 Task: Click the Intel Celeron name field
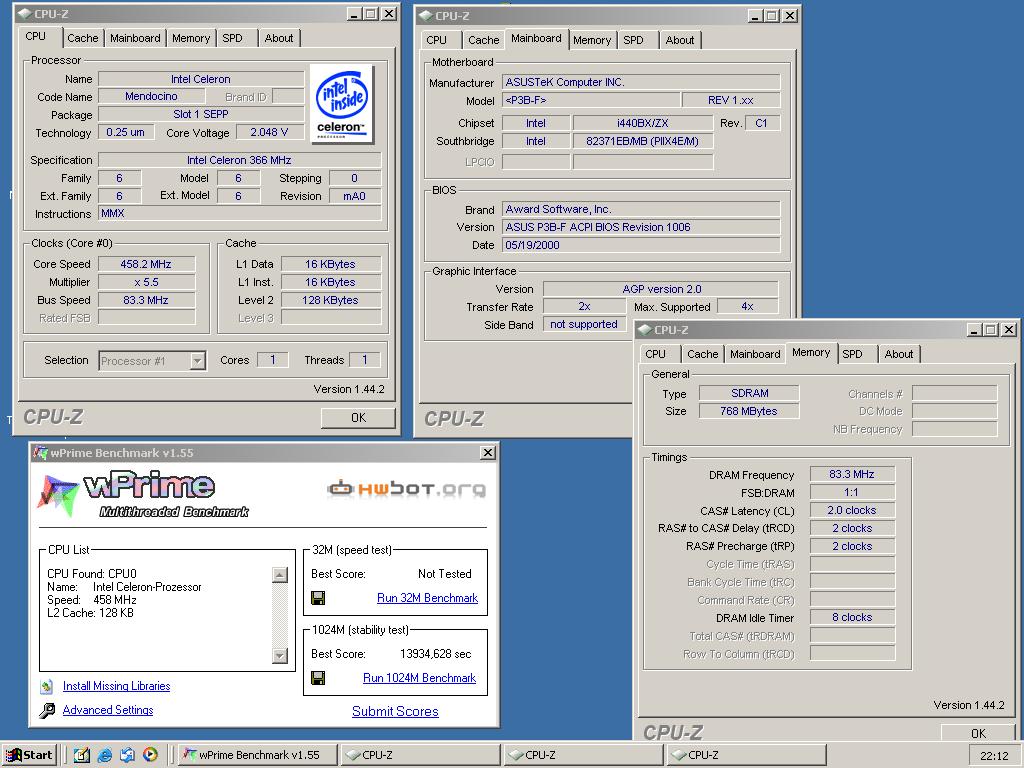tap(200, 79)
